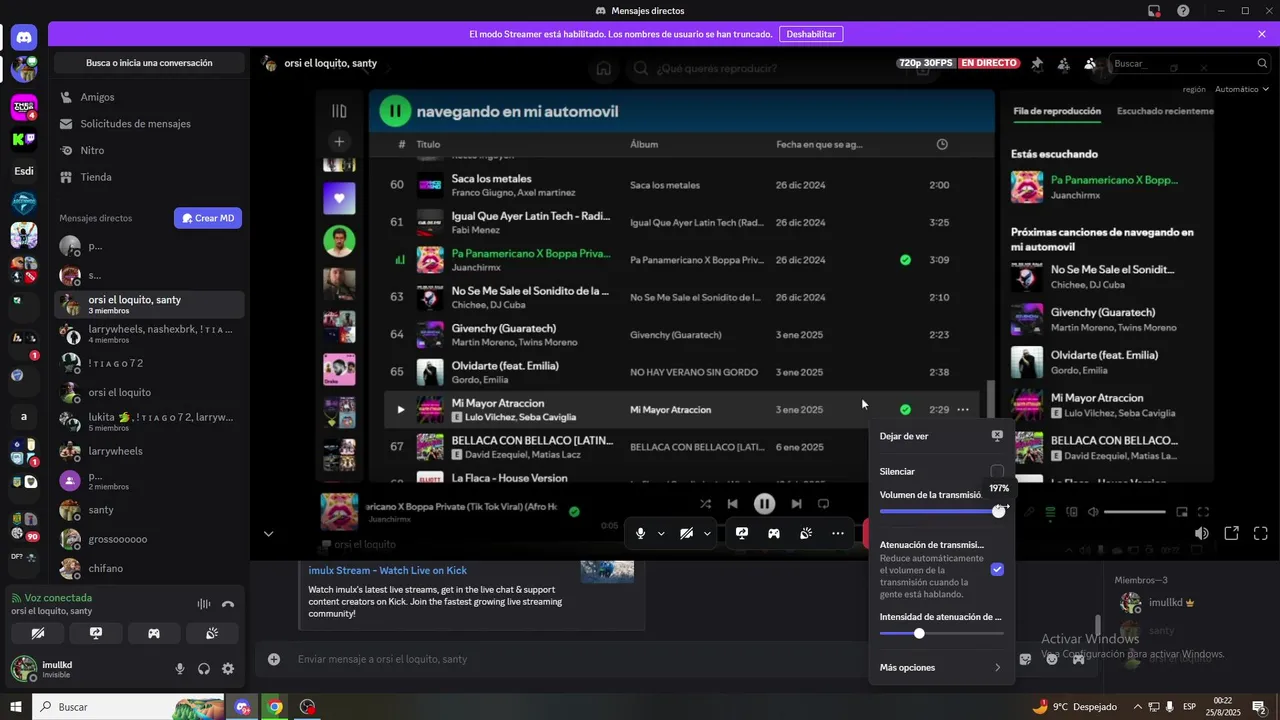Open noise suppression waveform icon
The image size is (1280, 720).
204,604
